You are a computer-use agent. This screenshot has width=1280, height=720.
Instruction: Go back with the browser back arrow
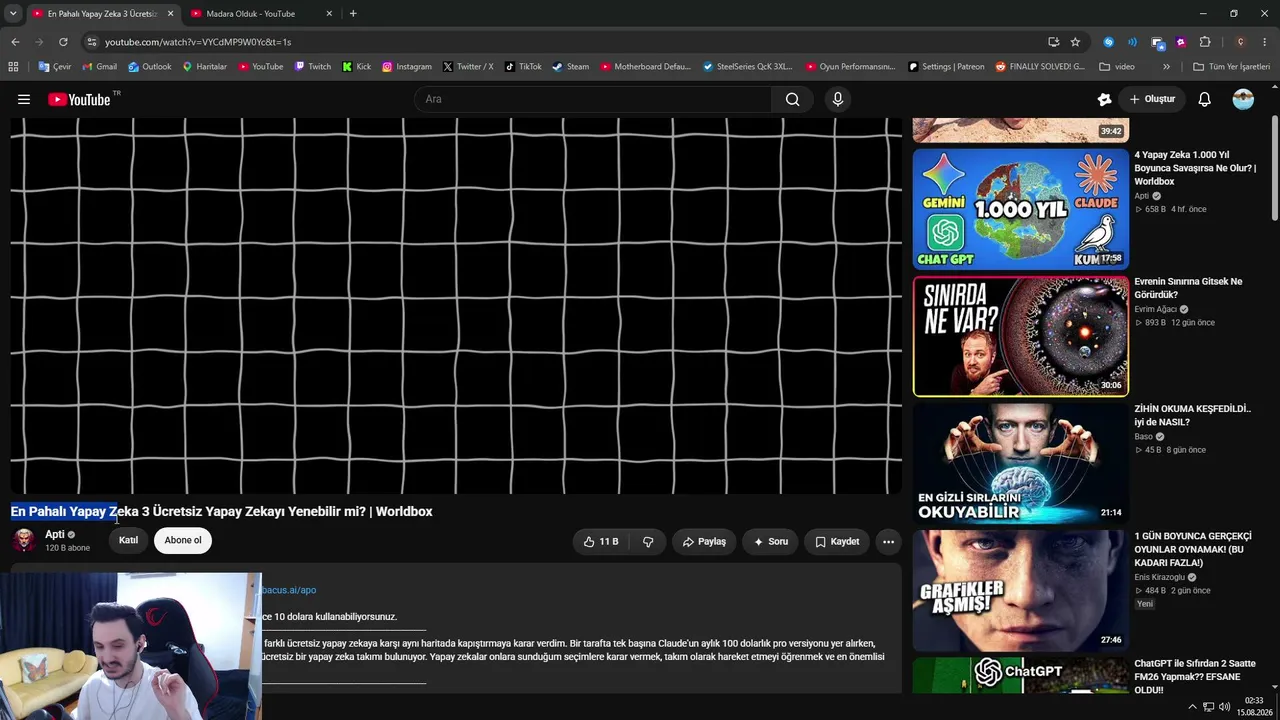click(15, 42)
